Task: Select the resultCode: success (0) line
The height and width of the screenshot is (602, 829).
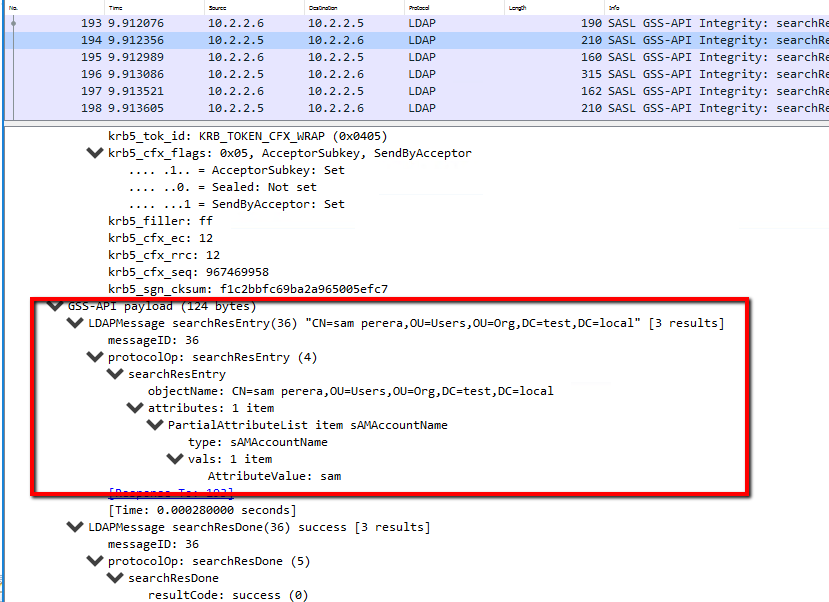Action: (x=228, y=595)
